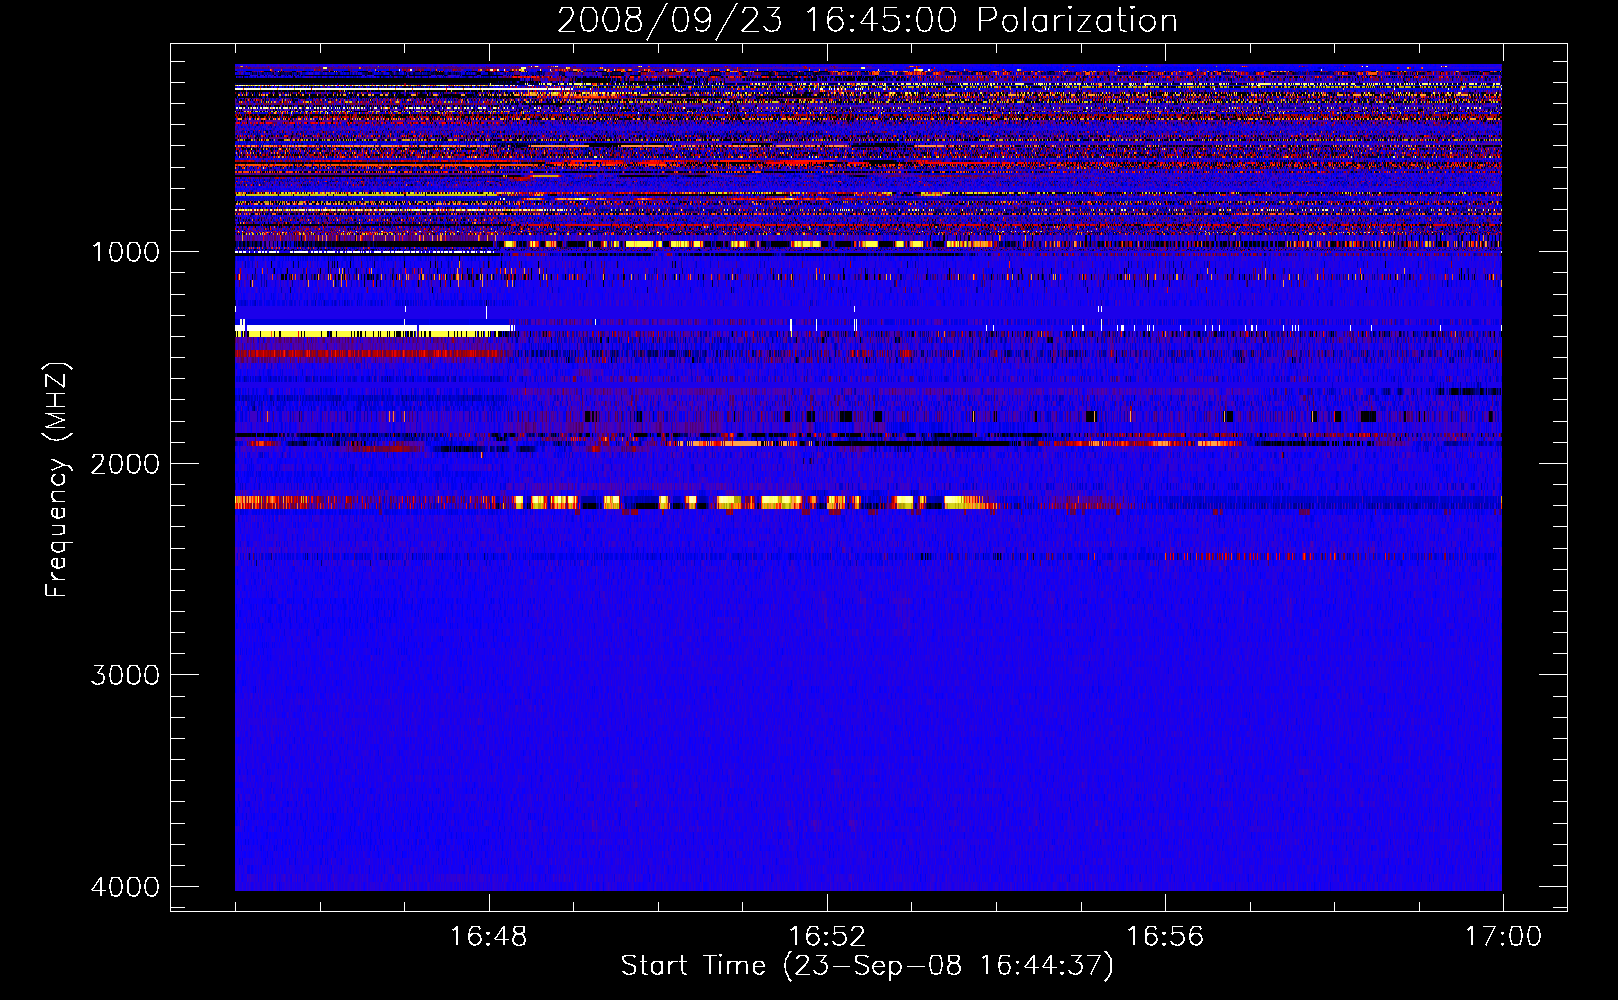Select the 2000 frequency tick label

(126, 463)
